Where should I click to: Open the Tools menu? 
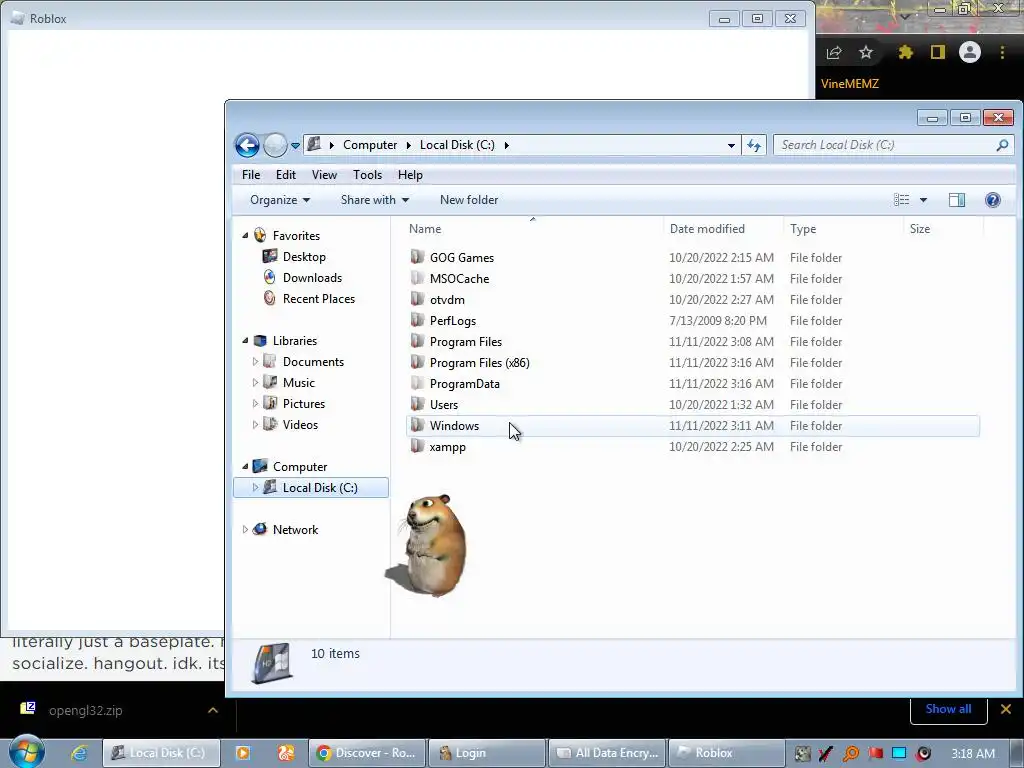(x=367, y=175)
